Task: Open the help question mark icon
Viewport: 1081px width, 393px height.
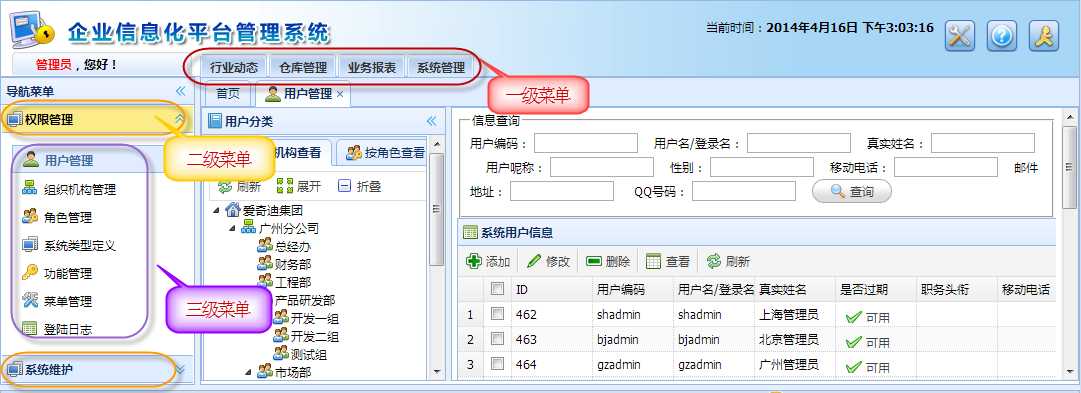Action: [x=1002, y=36]
